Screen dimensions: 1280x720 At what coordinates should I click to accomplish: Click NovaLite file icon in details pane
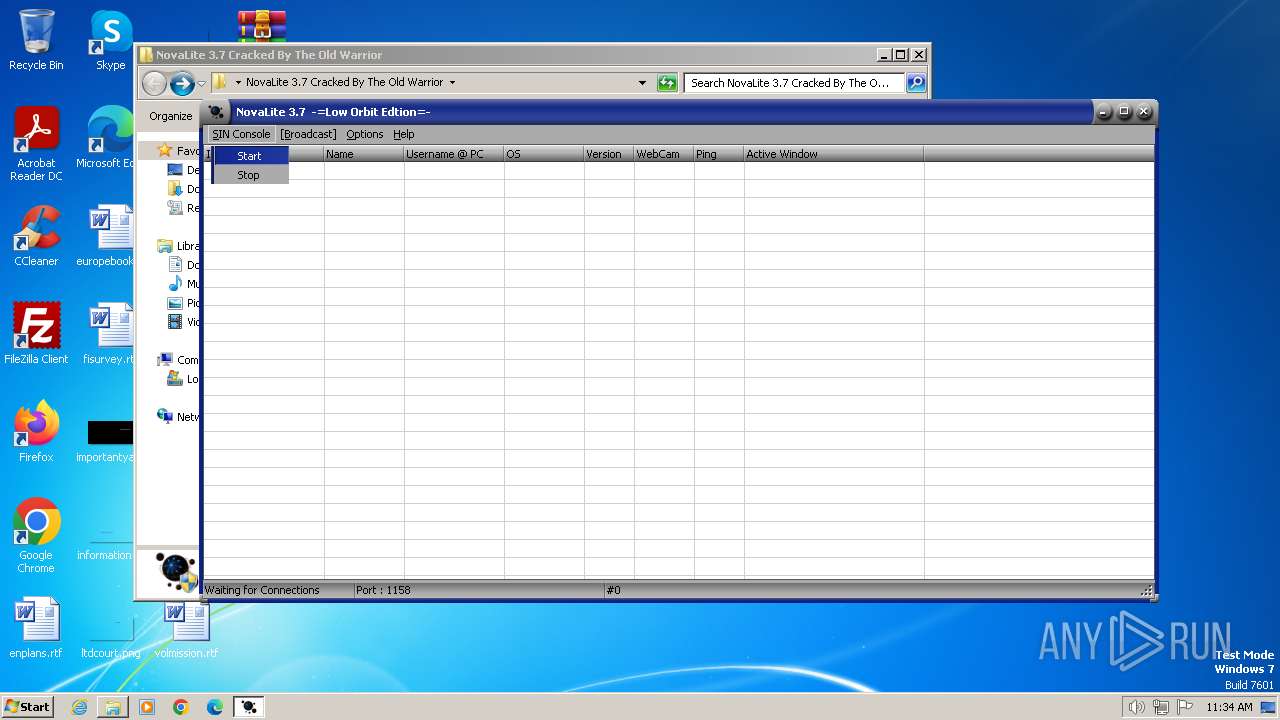tap(178, 572)
